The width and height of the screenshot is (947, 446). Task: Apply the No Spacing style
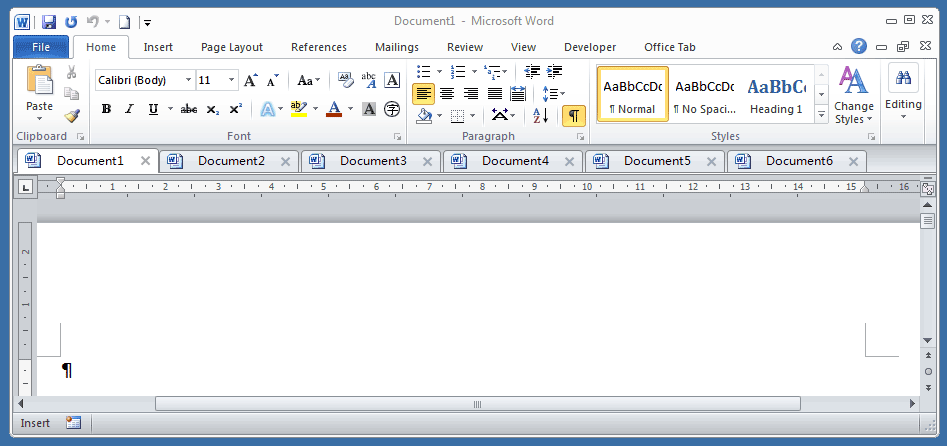[704, 94]
